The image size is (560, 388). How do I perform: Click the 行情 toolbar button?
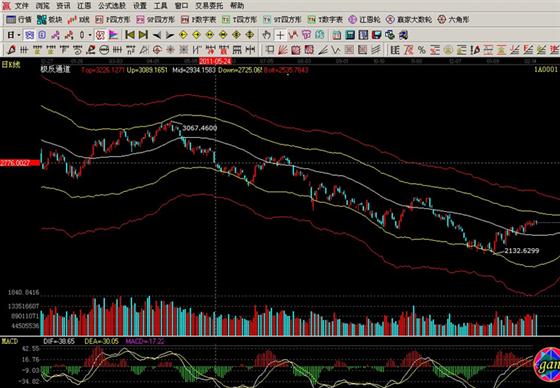pyautogui.click(x=19, y=20)
